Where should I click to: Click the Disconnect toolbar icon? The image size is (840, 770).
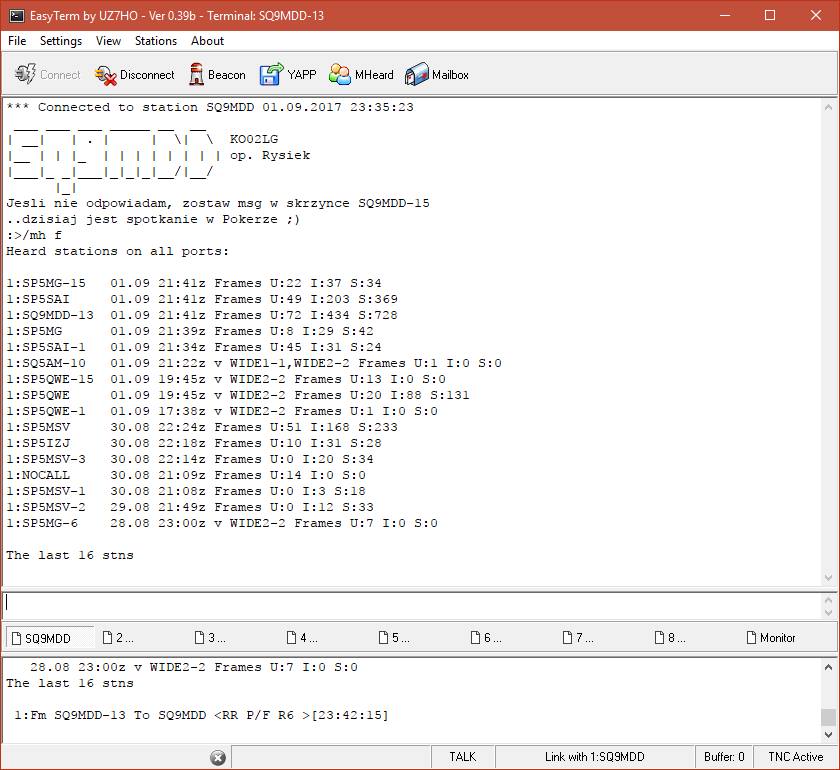(x=106, y=75)
